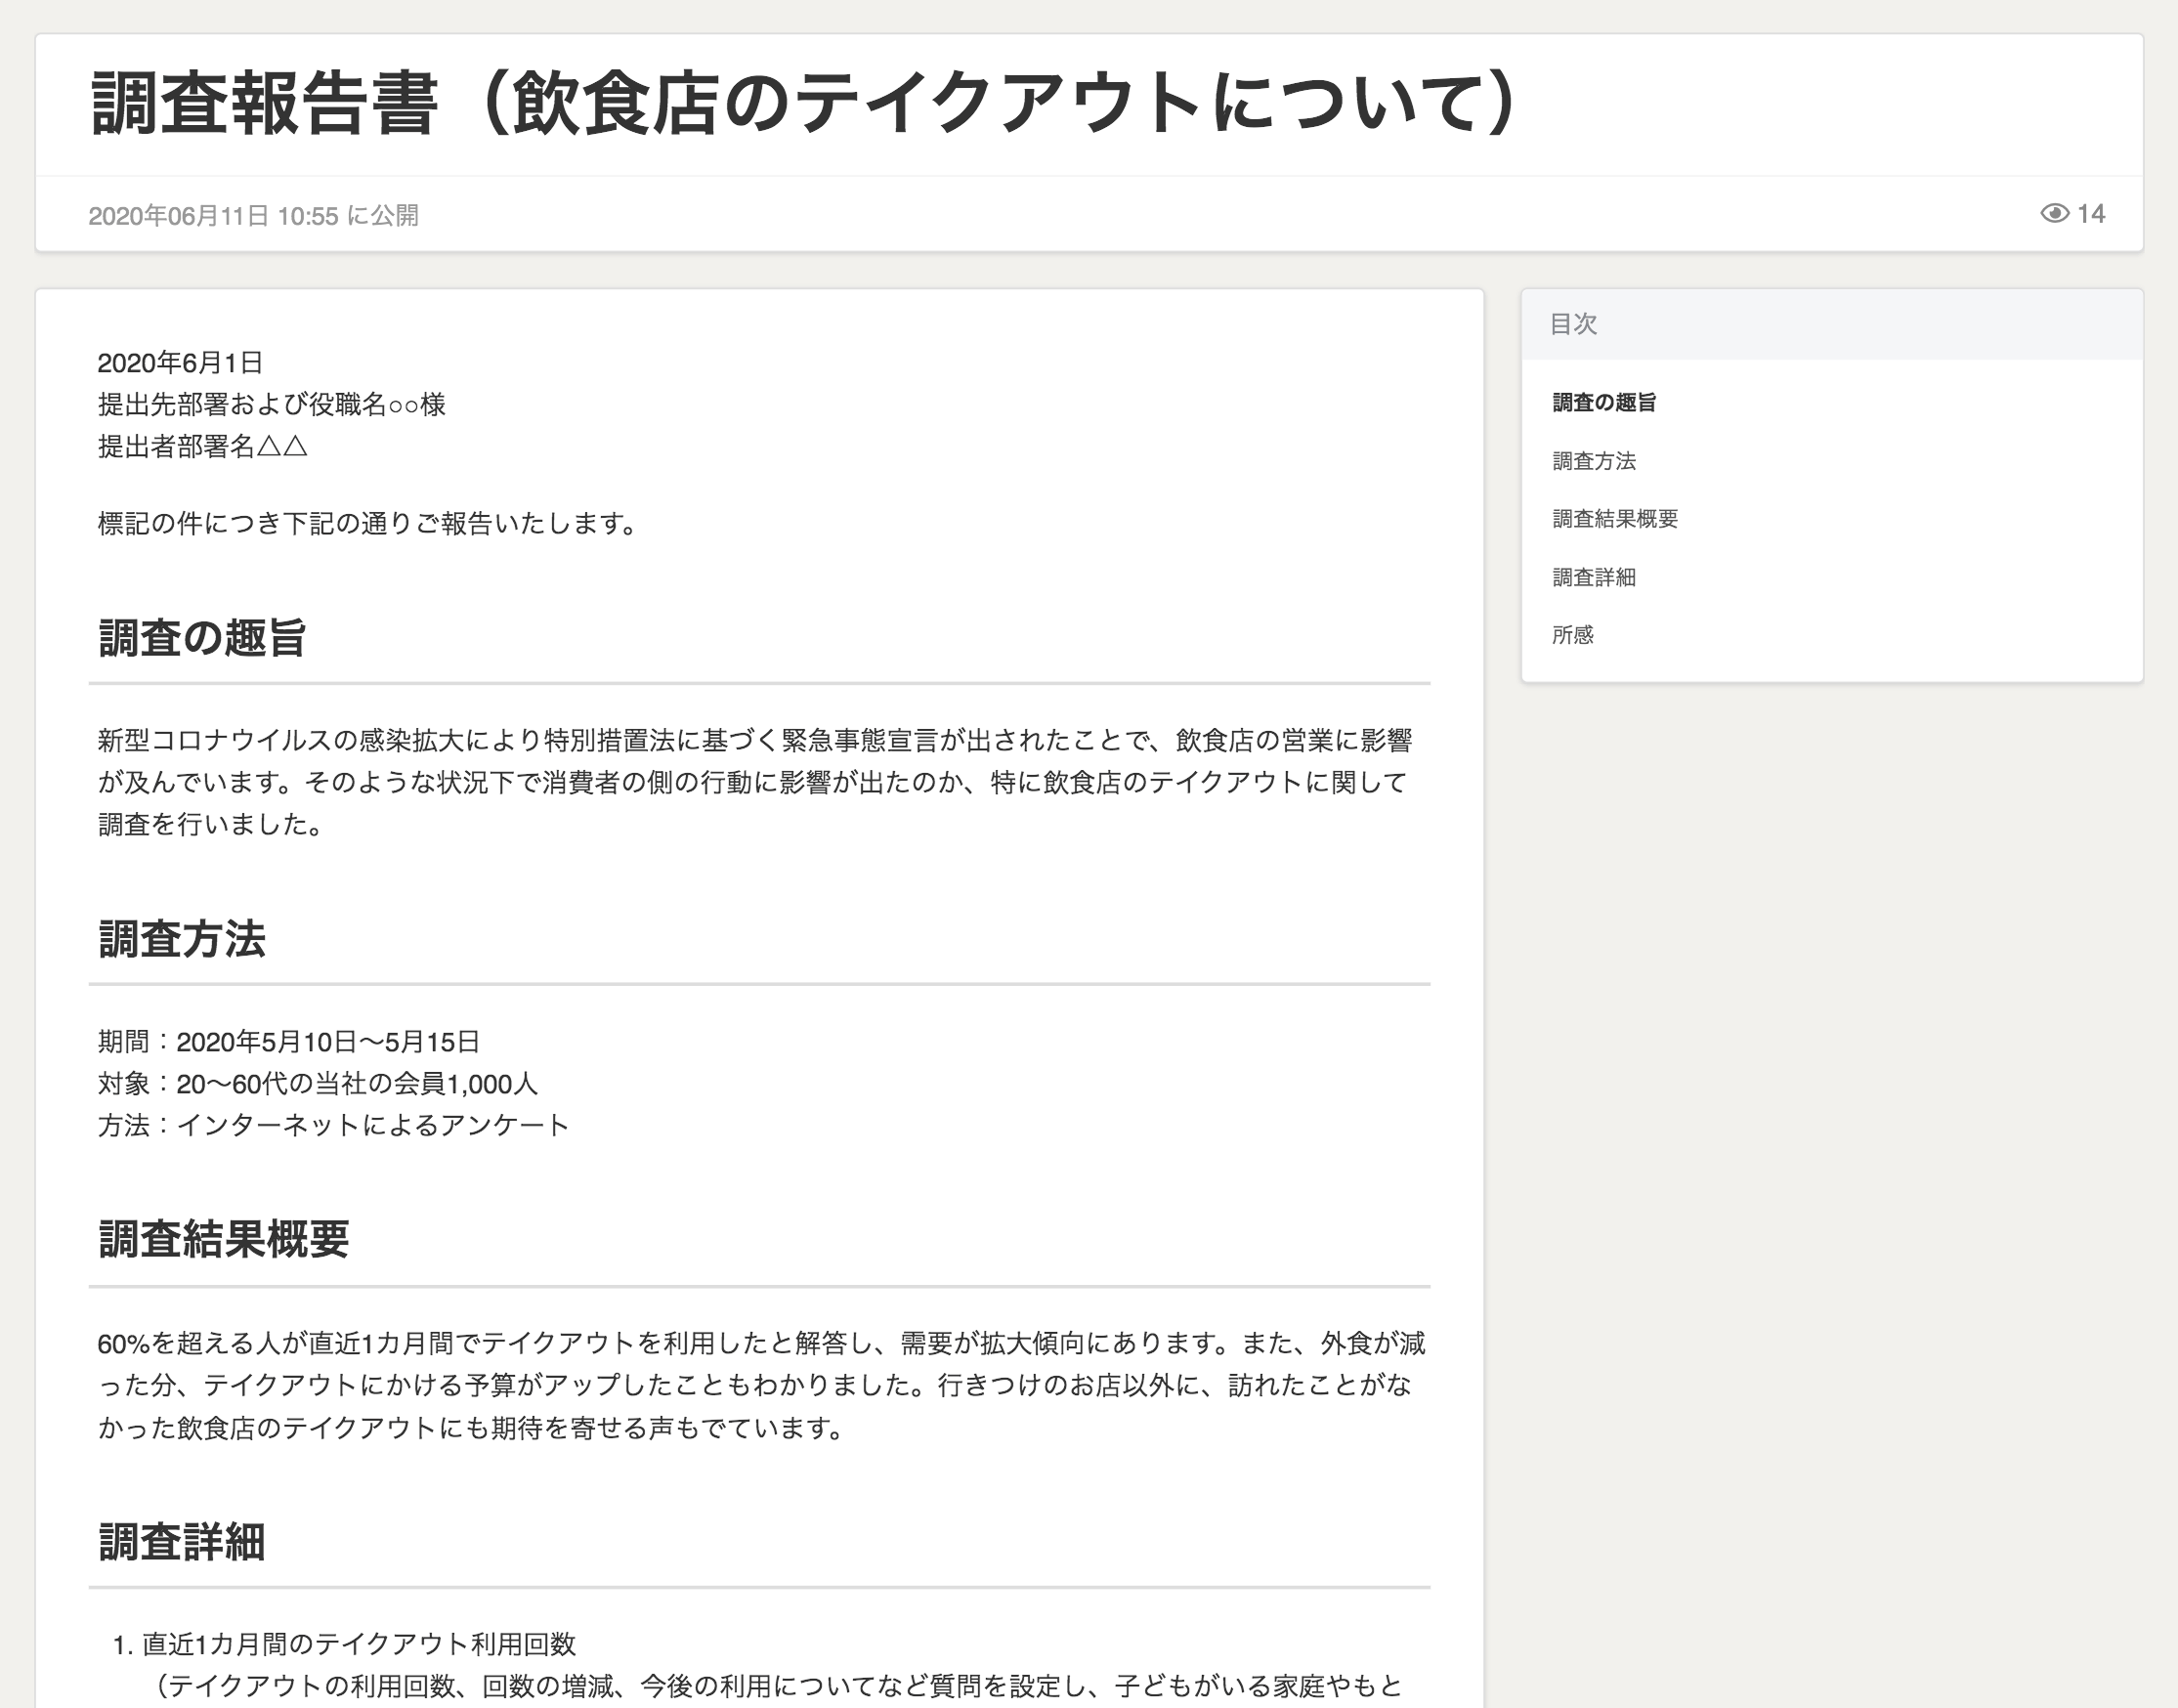Click the view count number 14
This screenshot has height=1708, width=2178.
[x=2090, y=214]
